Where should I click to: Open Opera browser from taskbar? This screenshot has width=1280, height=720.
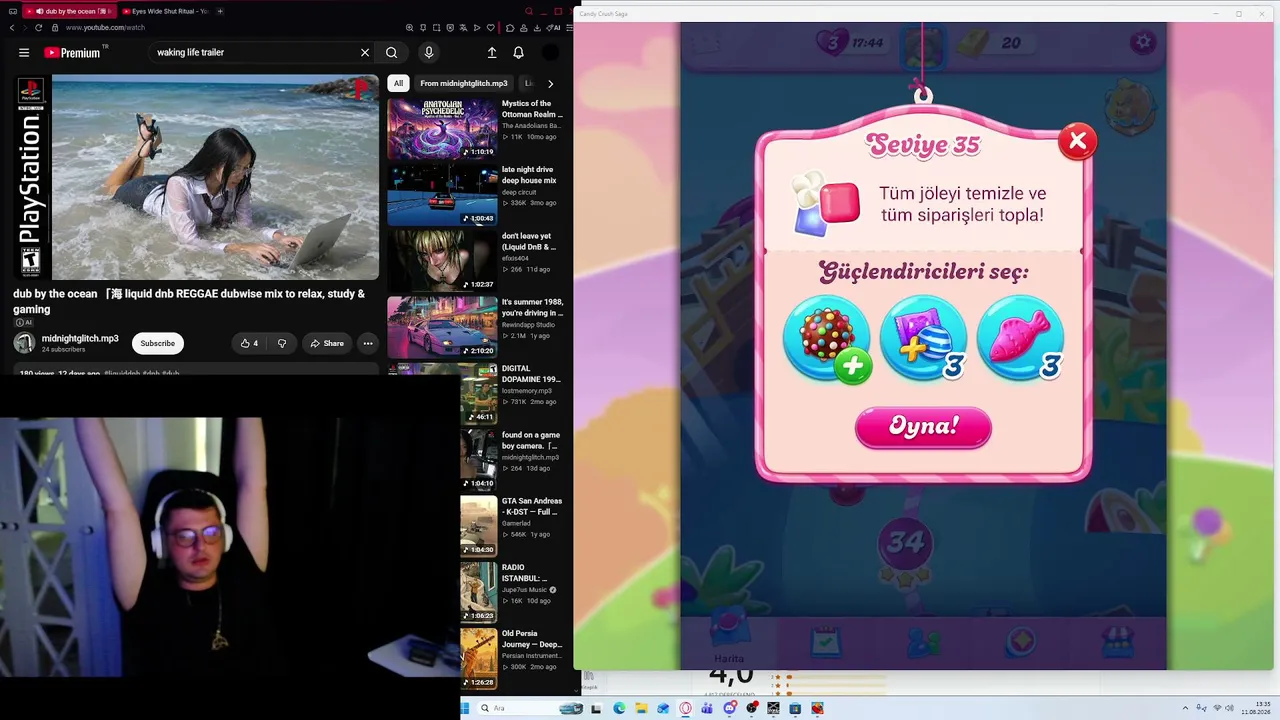tap(685, 708)
